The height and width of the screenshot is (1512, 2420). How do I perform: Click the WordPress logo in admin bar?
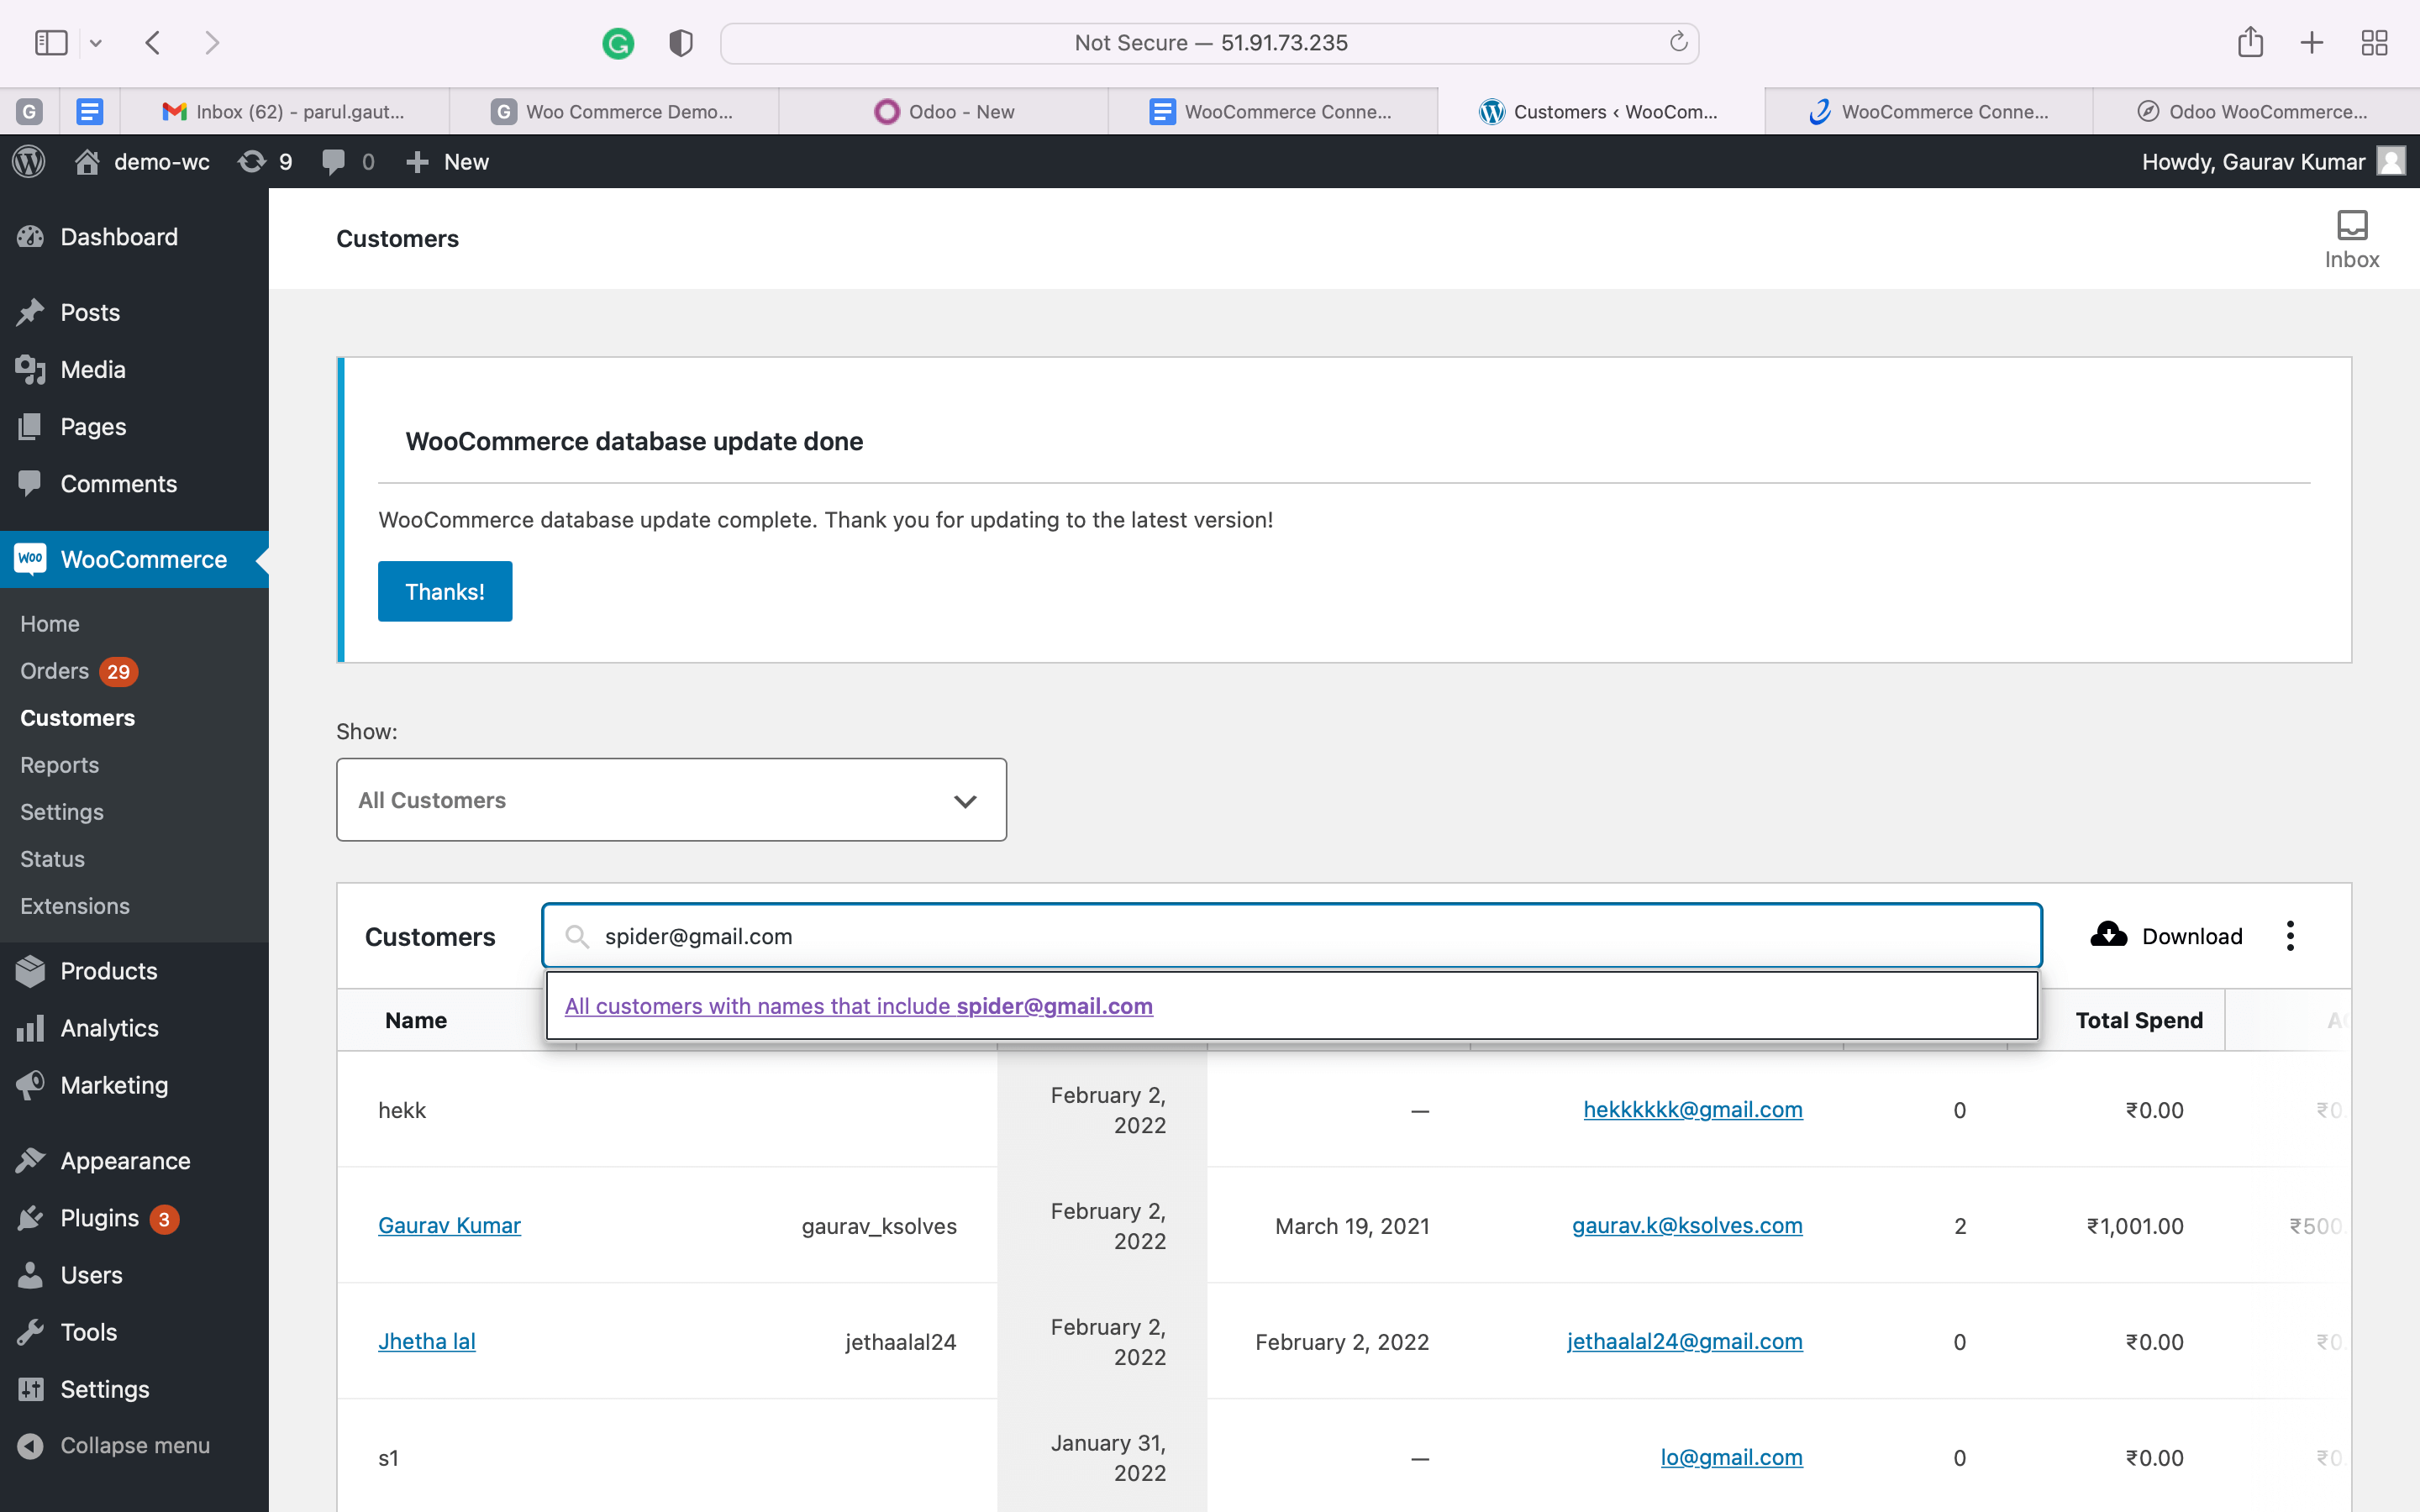pos(29,162)
